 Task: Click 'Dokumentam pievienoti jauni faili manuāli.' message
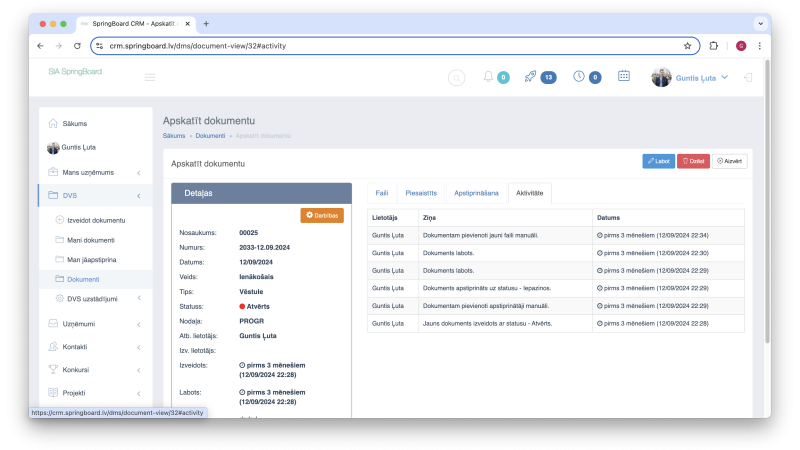coord(480,236)
